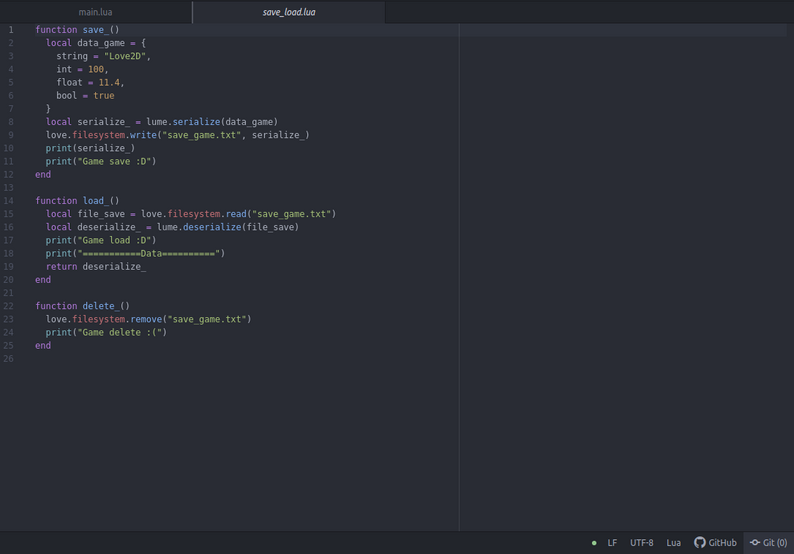Click line number 14 in gutter
The height and width of the screenshot is (554, 794).
[x=9, y=201]
